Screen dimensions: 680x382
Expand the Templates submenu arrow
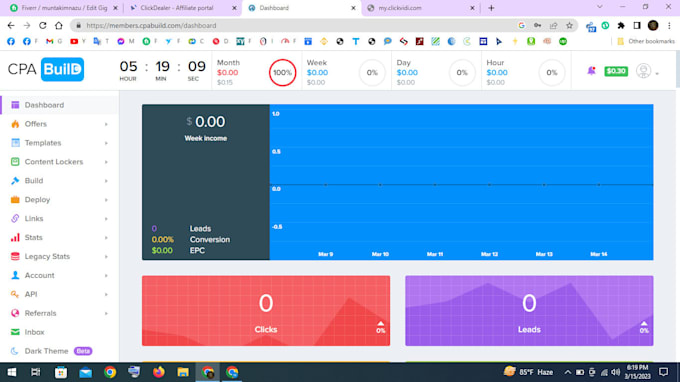point(106,143)
